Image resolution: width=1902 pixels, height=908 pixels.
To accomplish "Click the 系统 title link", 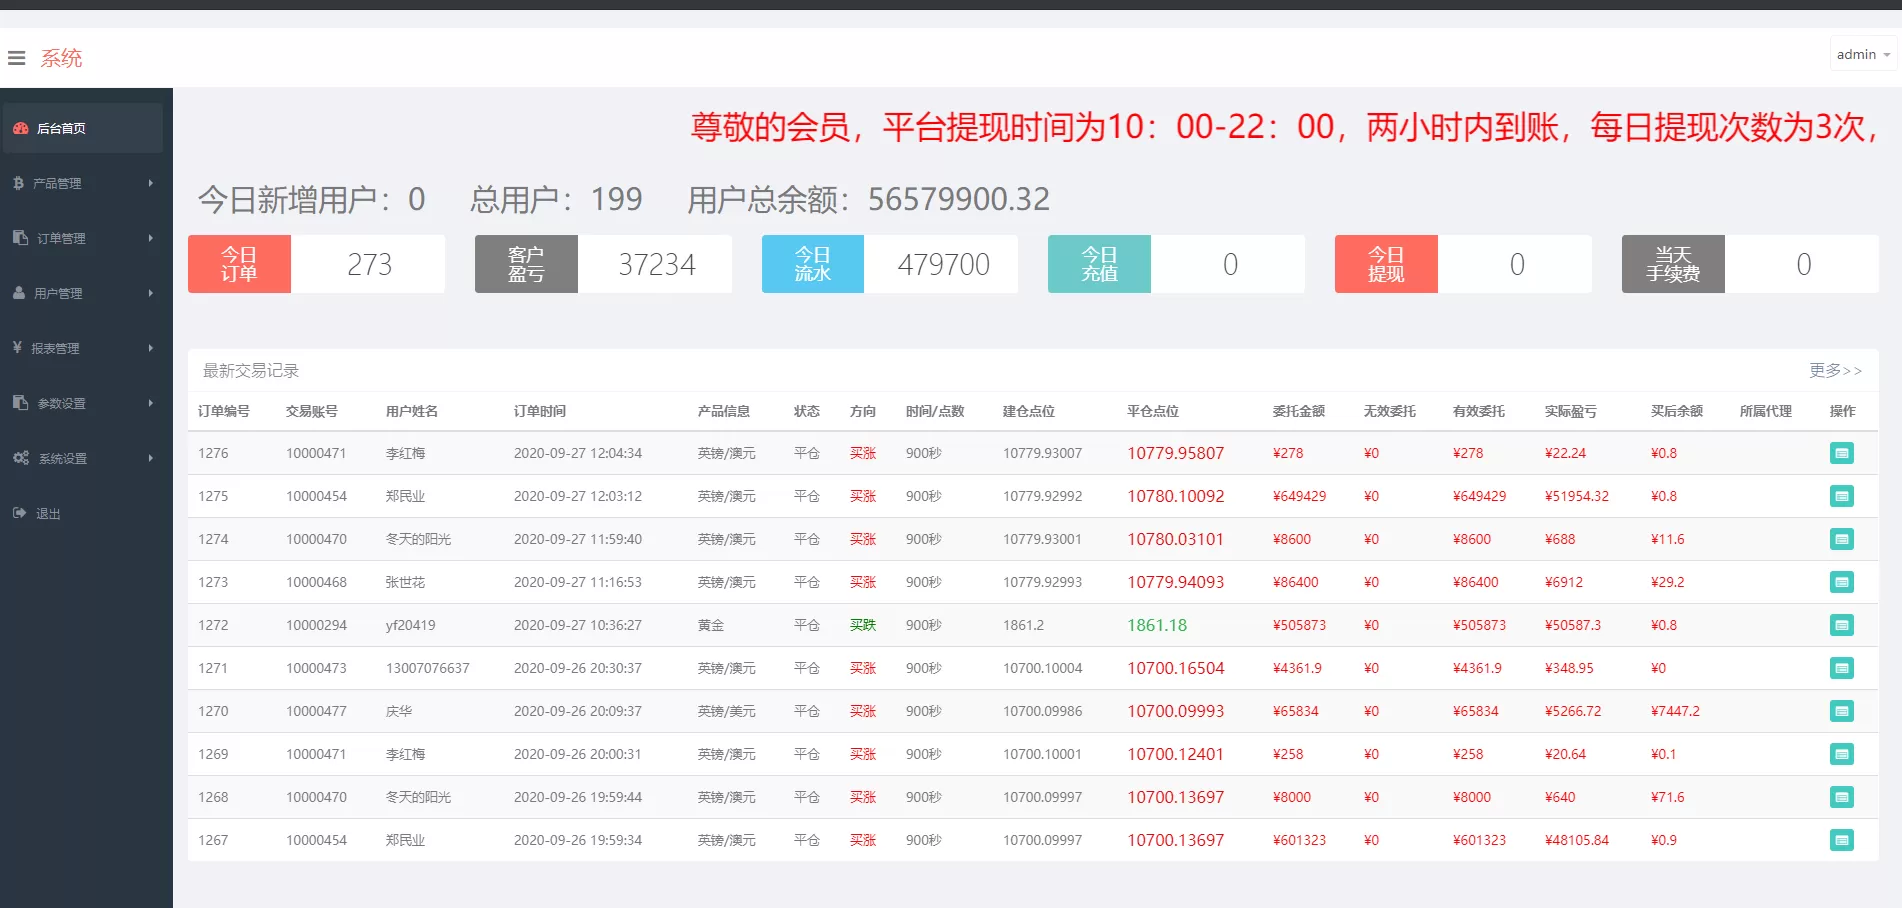I will [61, 58].
